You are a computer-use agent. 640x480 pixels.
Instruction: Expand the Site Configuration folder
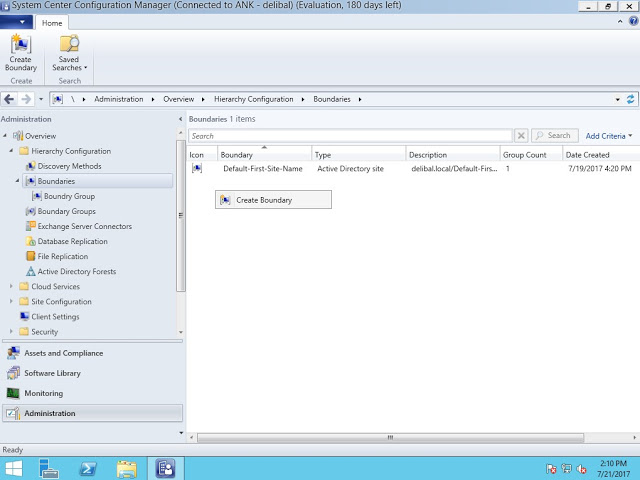12,301
